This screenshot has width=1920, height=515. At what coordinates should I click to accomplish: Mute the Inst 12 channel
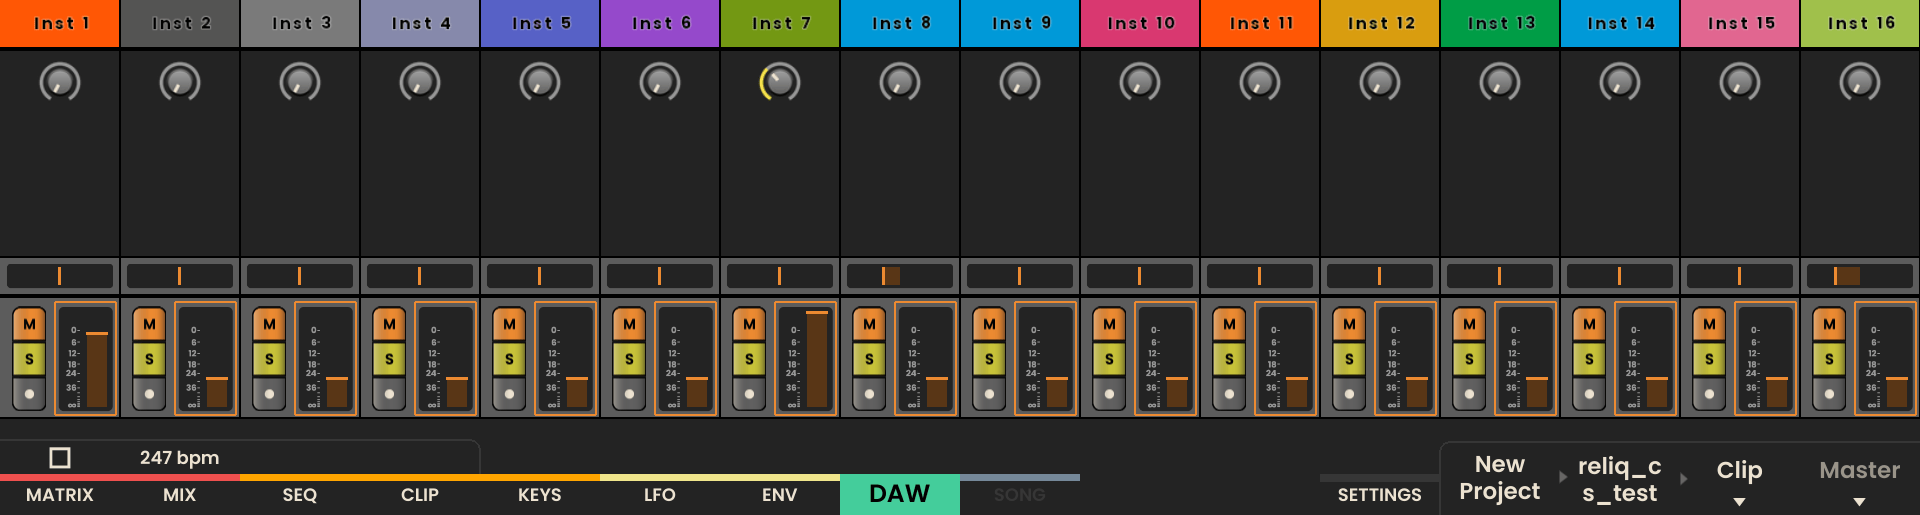[x=1349, y=324]
